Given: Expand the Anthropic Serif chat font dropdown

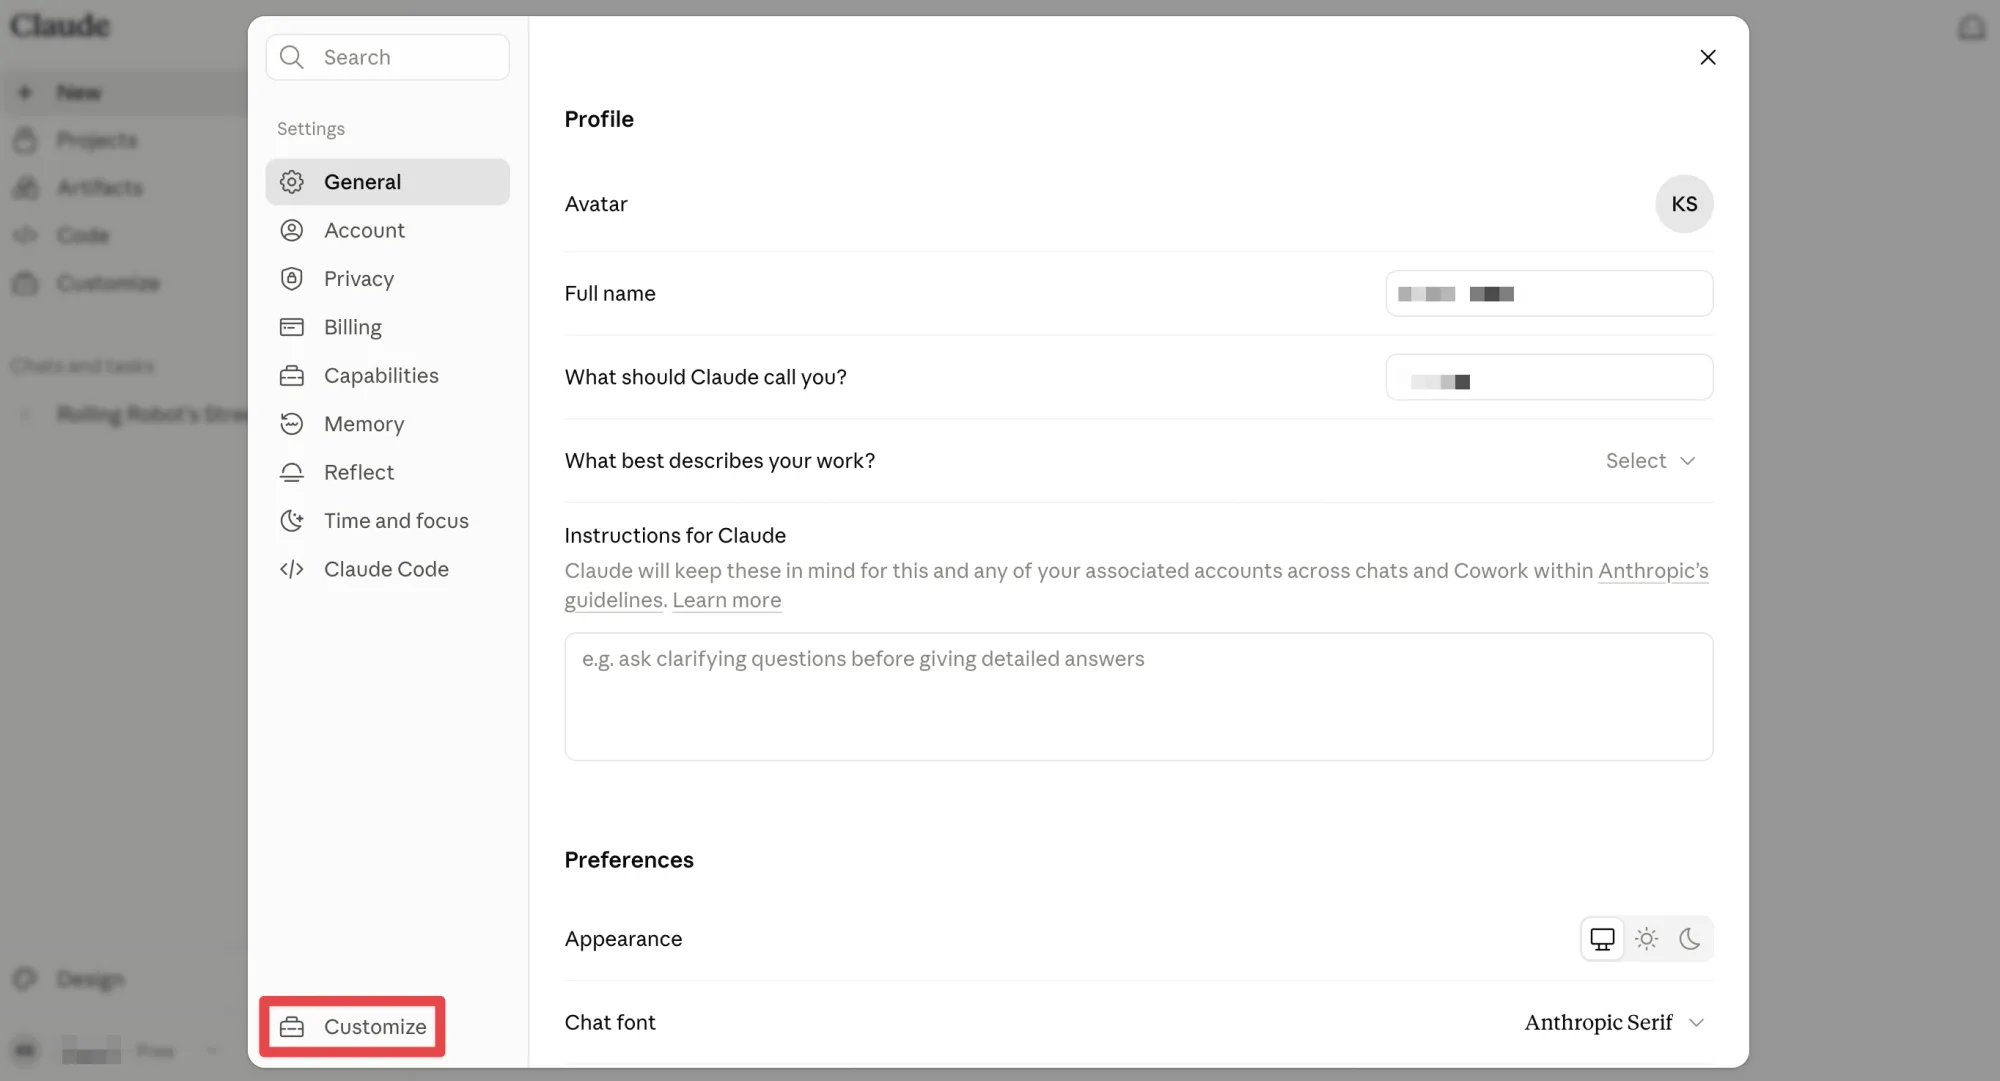Looking at the screenshot, I should click(x=1614, y=1022).
